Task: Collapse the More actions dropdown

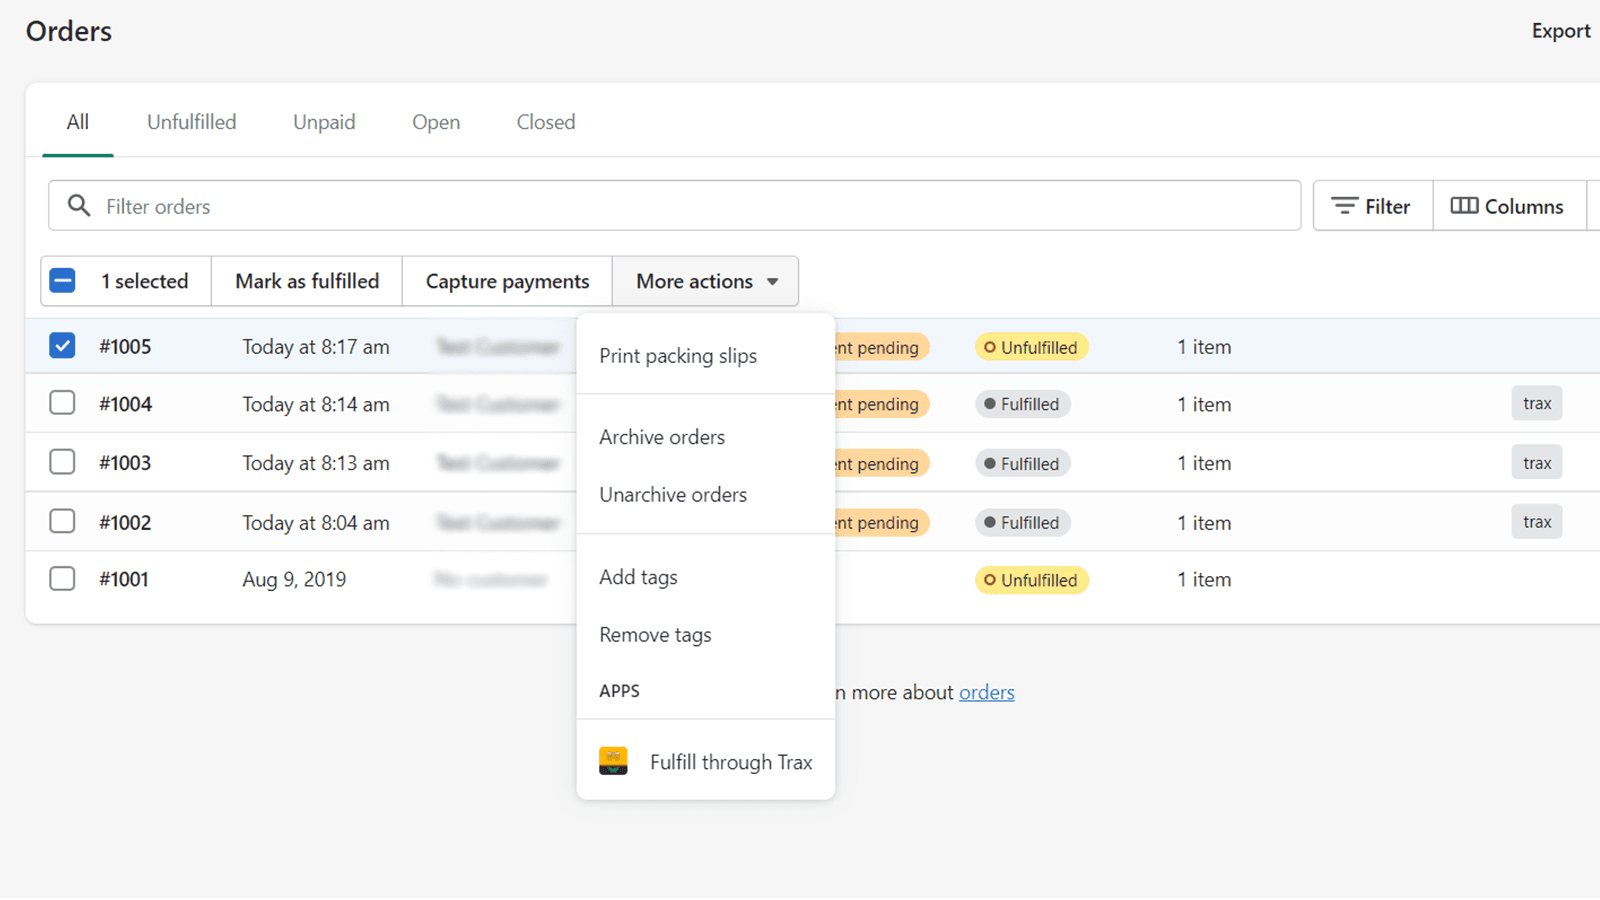Action: click(x=706, y=281)
